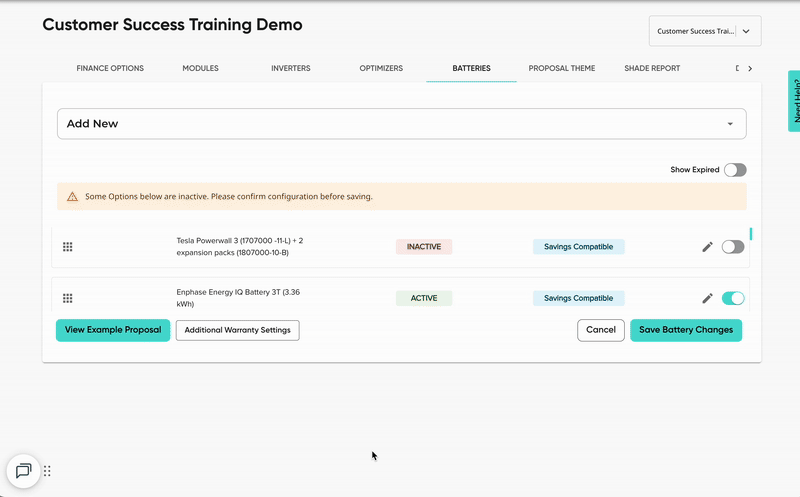Image resolution: width=800 pixels, height=497 pixels.
Task: Deactivate the Enphase IQ Battery toggle
Action: [733, 298]
